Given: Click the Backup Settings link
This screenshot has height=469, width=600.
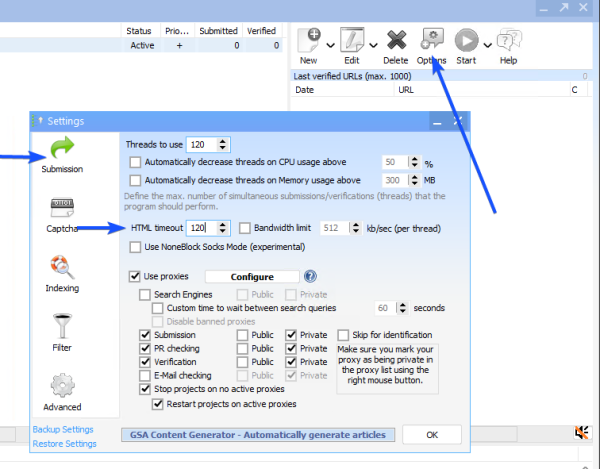Looking at the screenshot, I should click(x=65, y=428).
